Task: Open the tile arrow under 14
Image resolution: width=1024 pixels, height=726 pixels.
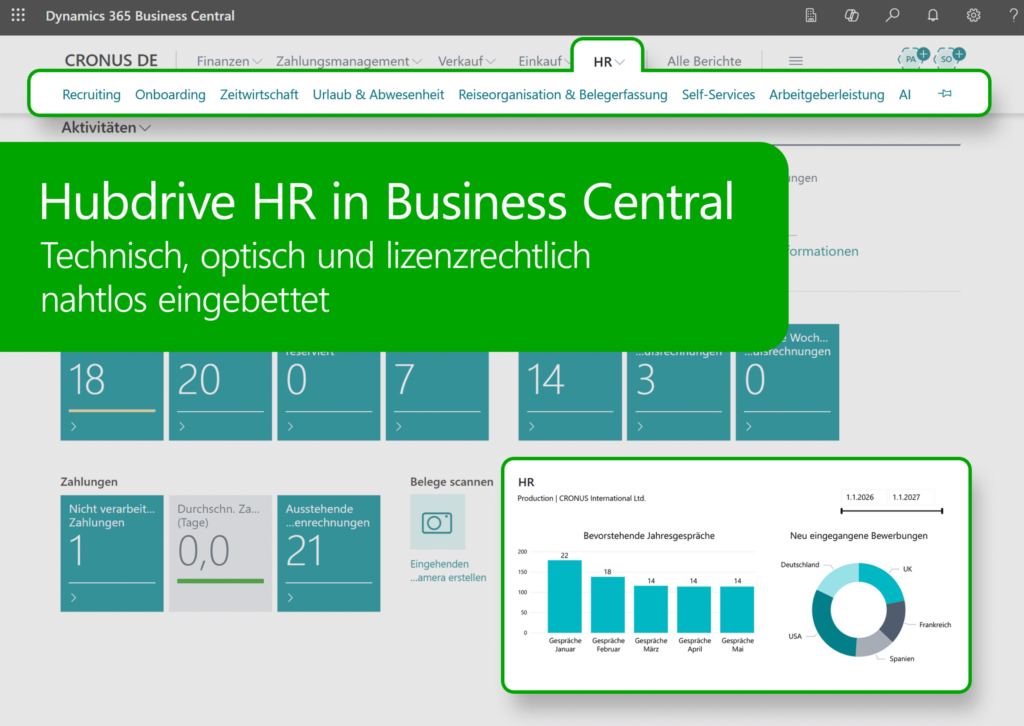Action: 532,426
